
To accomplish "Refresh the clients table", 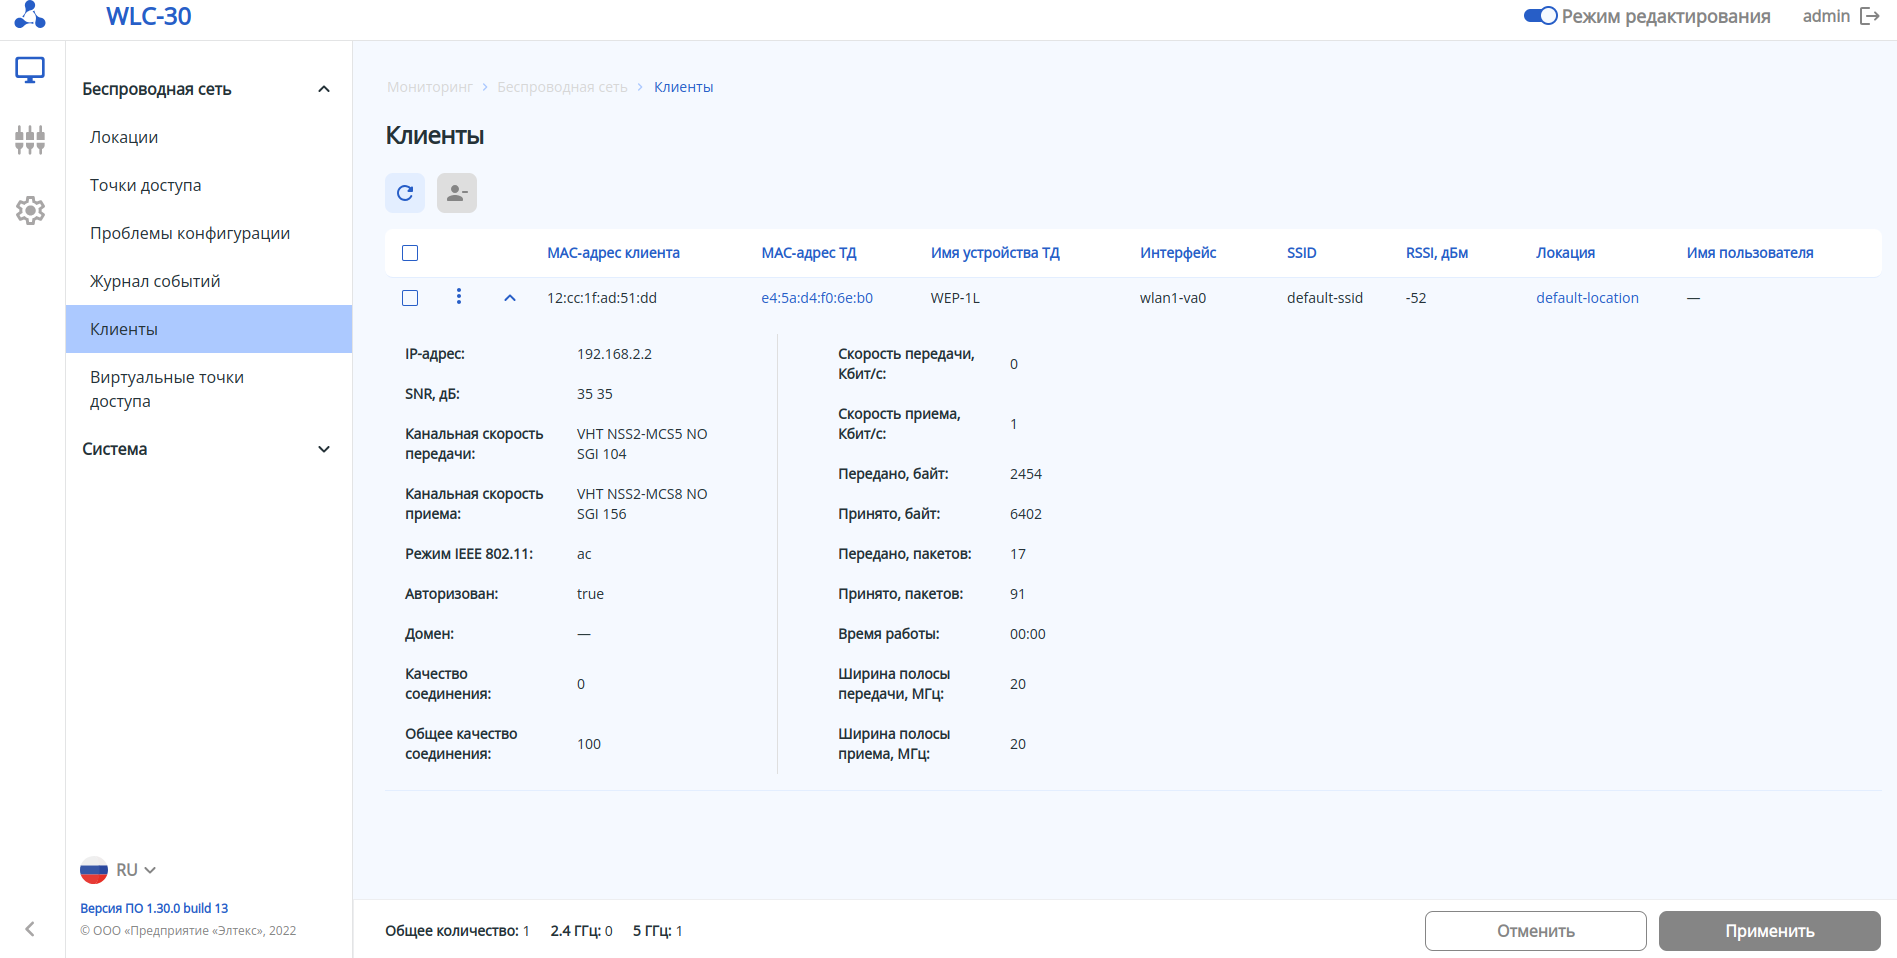I will (x=405, y=193).
